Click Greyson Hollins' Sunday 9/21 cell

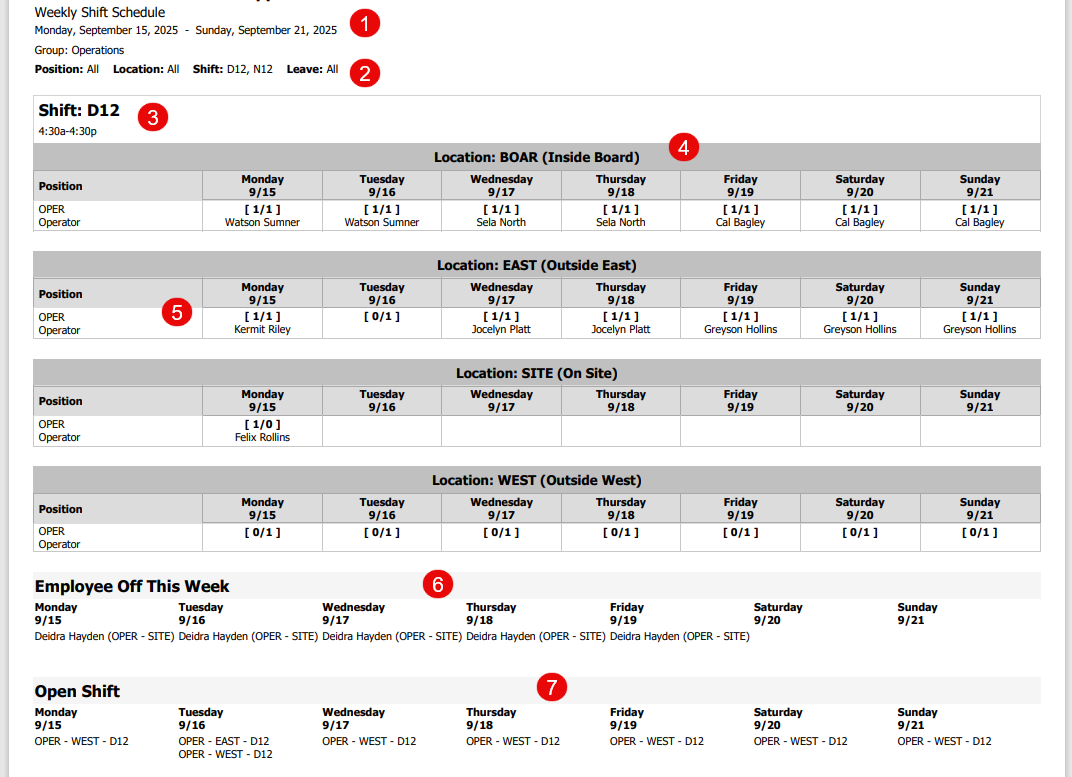click(980, 323)
